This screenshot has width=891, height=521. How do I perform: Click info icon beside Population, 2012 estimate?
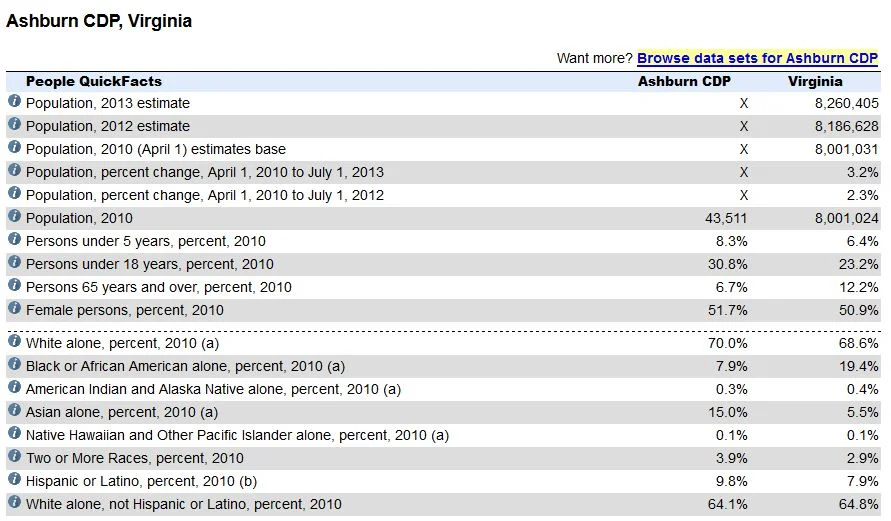(14, 125)
